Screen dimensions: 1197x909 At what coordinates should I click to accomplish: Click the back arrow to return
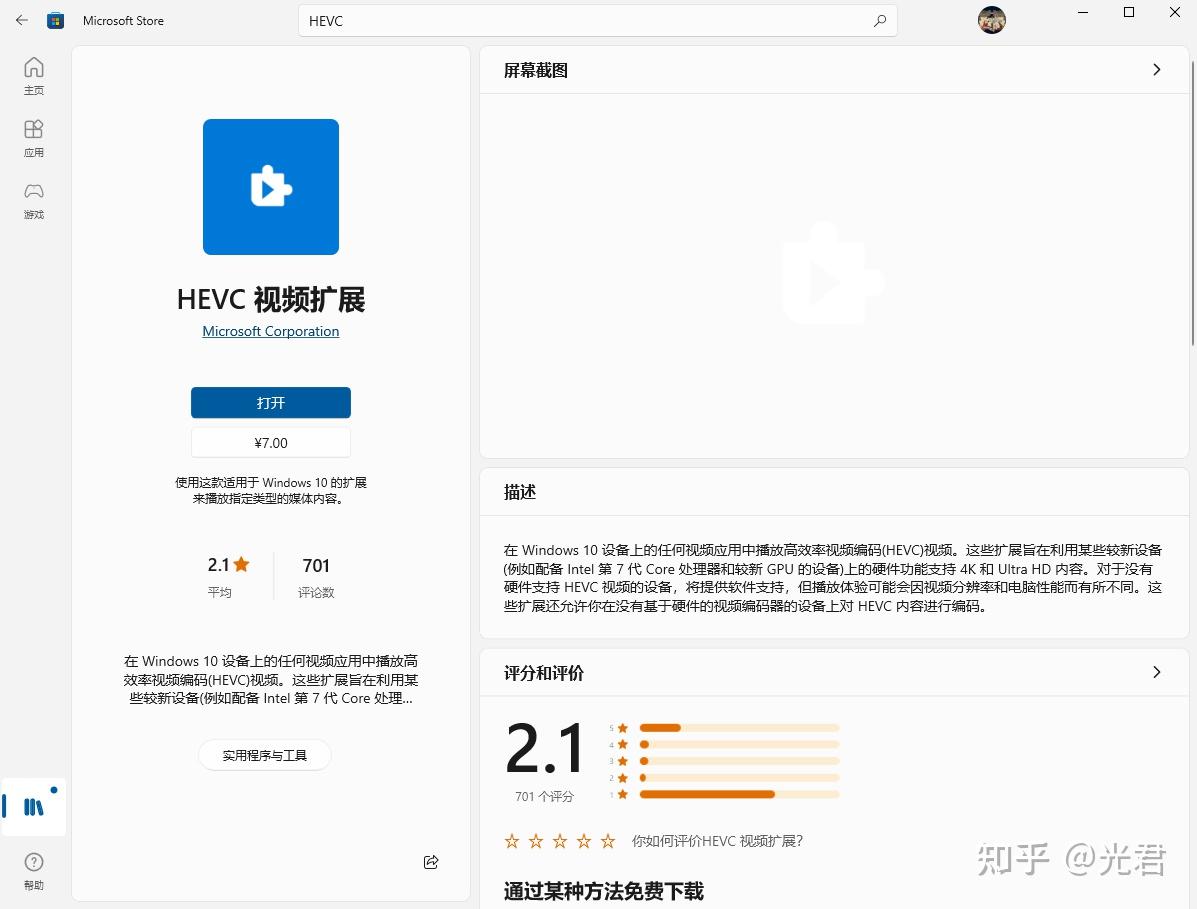(x=20, y=20)
